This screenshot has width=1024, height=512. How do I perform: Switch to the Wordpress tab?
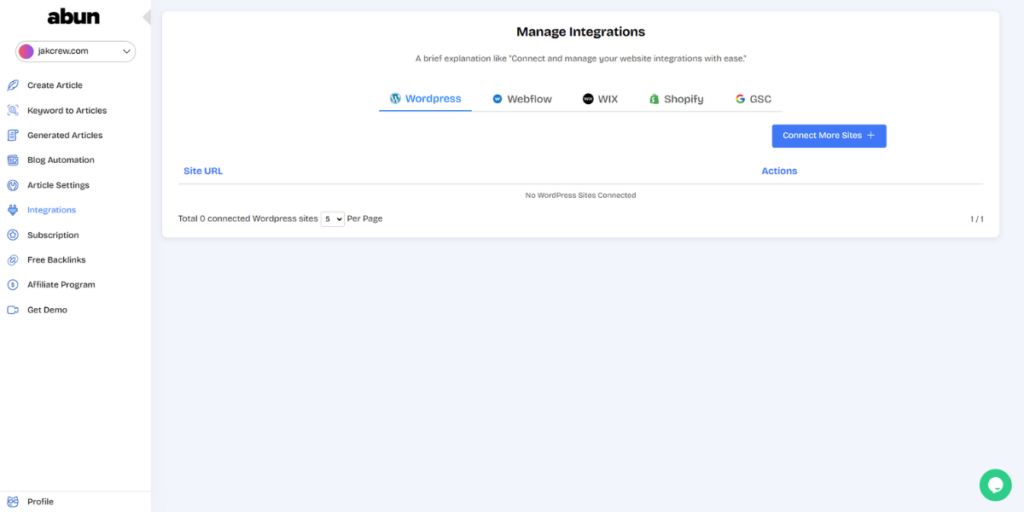[425, 99]
